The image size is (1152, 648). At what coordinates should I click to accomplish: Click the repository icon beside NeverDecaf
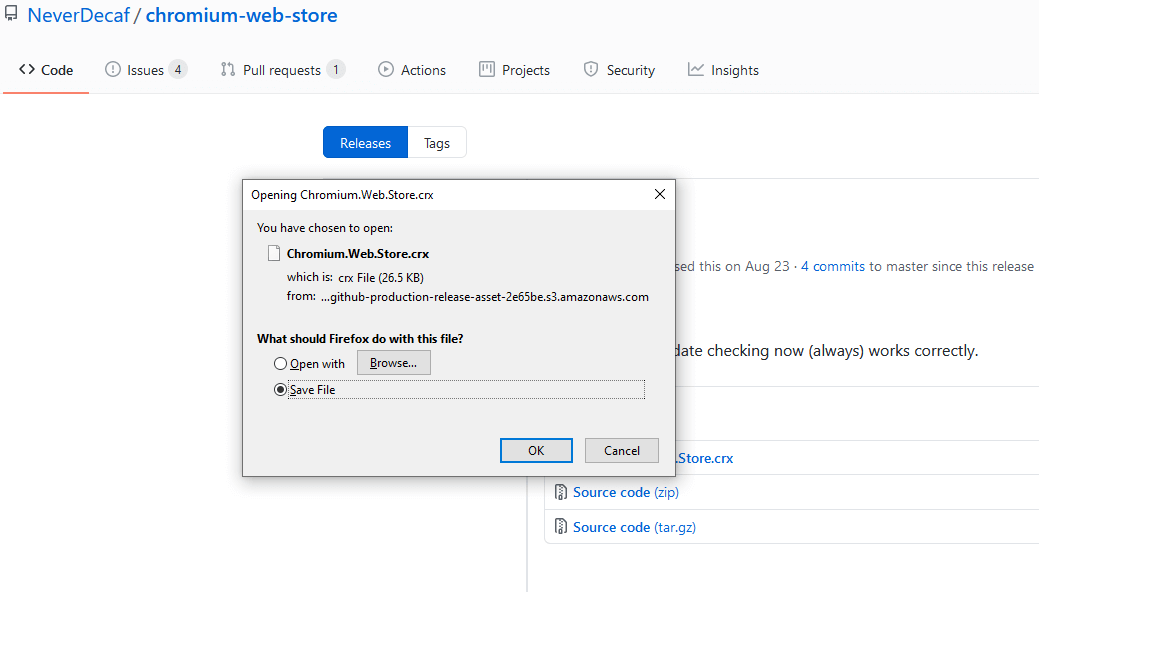[11, 15]
